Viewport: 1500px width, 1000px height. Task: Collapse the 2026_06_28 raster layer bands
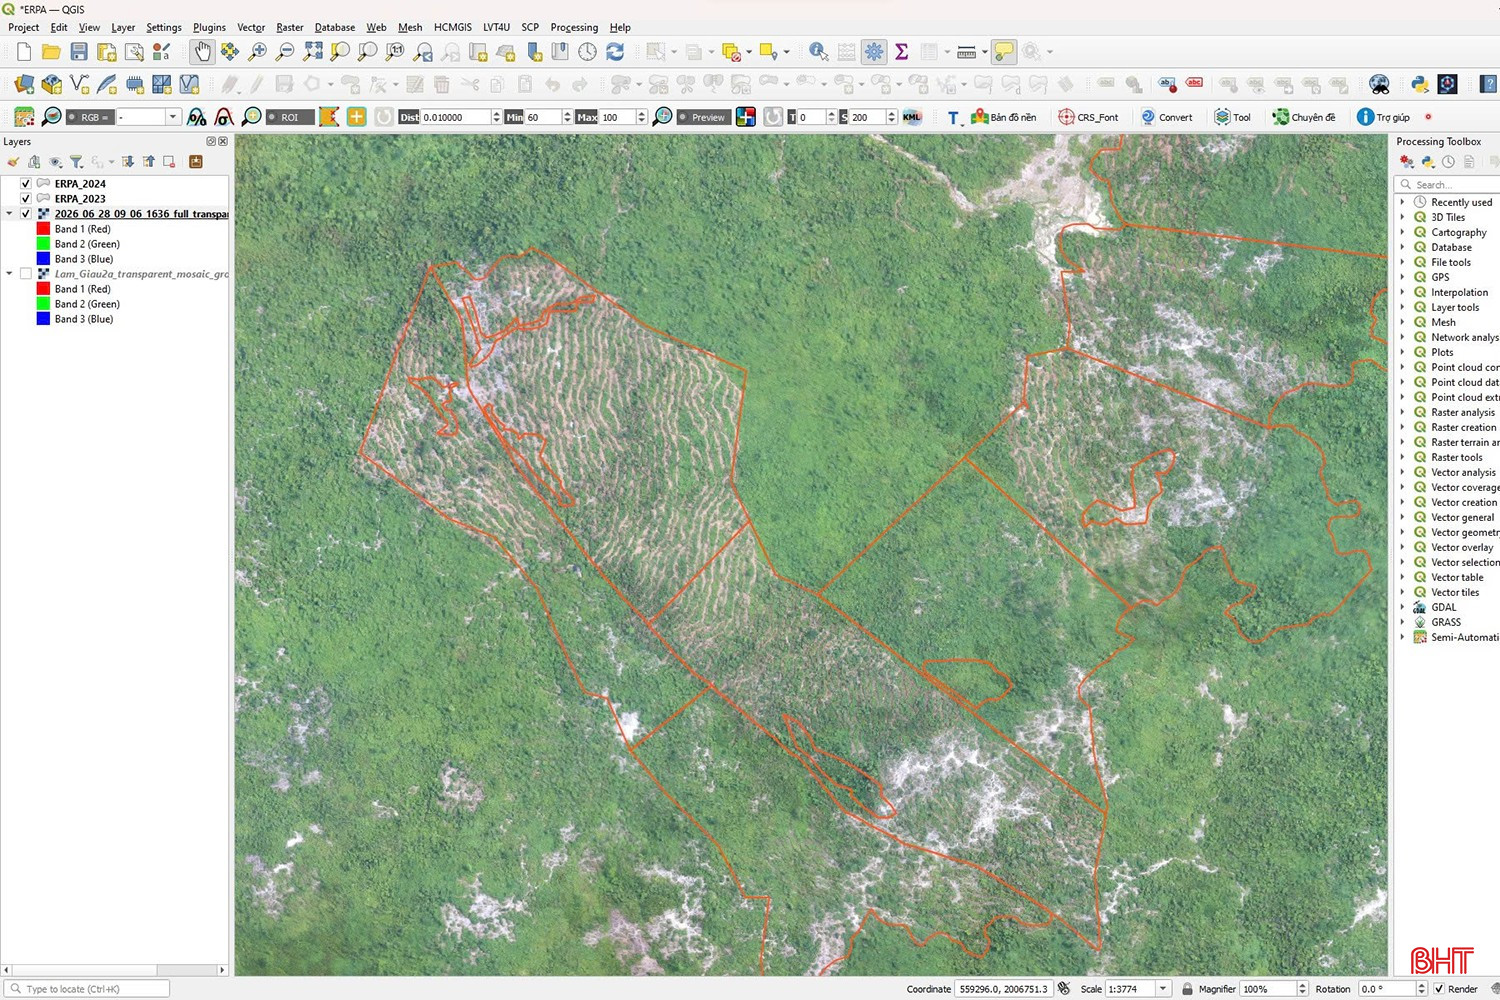pos(10,214)
